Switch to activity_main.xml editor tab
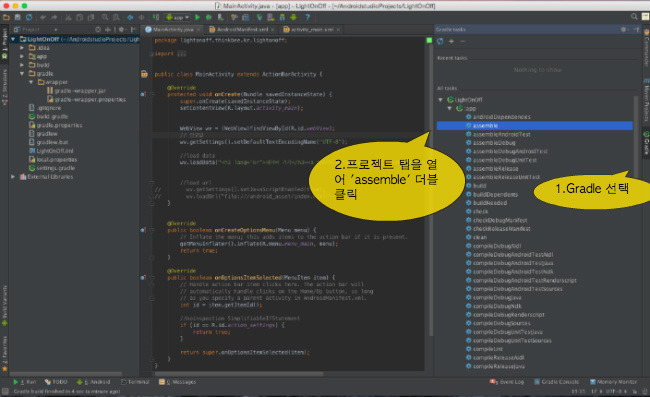650x397 pixels. pos(311,29)
